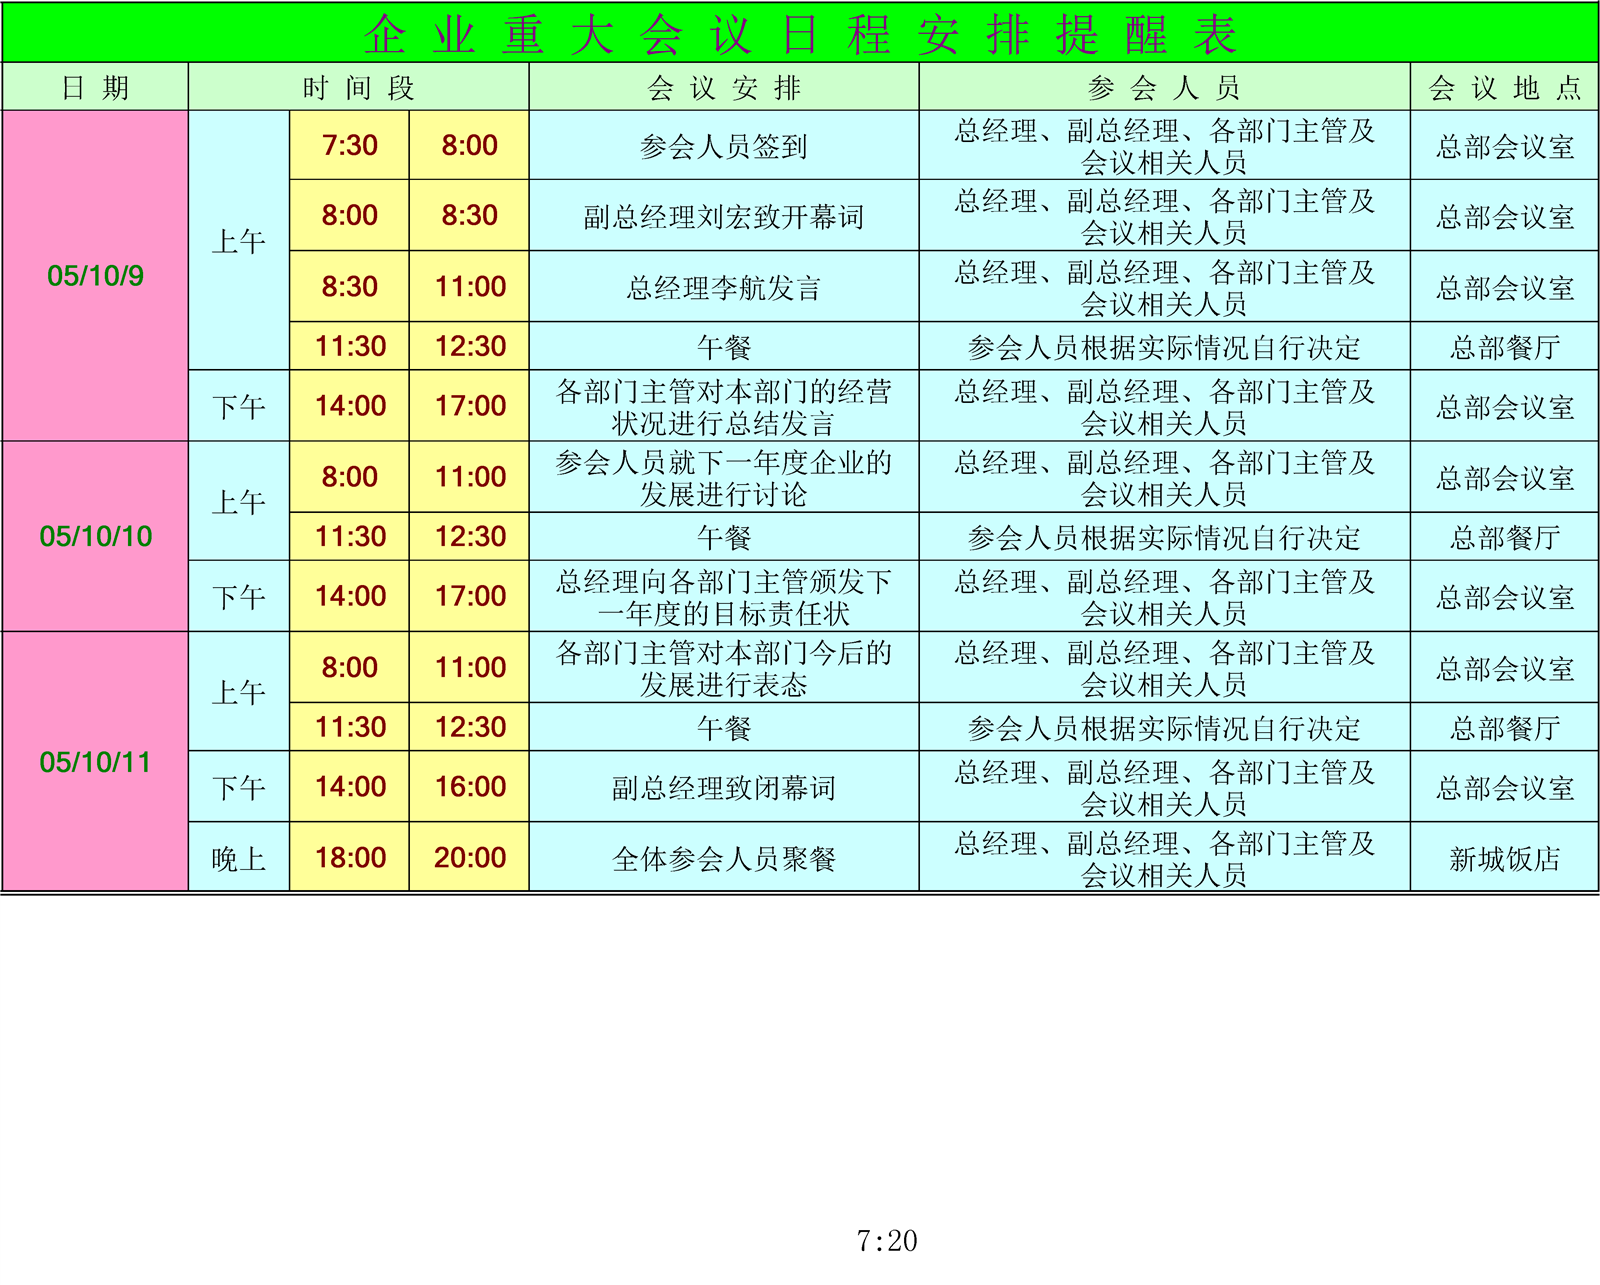Click the 晚上 time period cell

click(x=239, y=858)
